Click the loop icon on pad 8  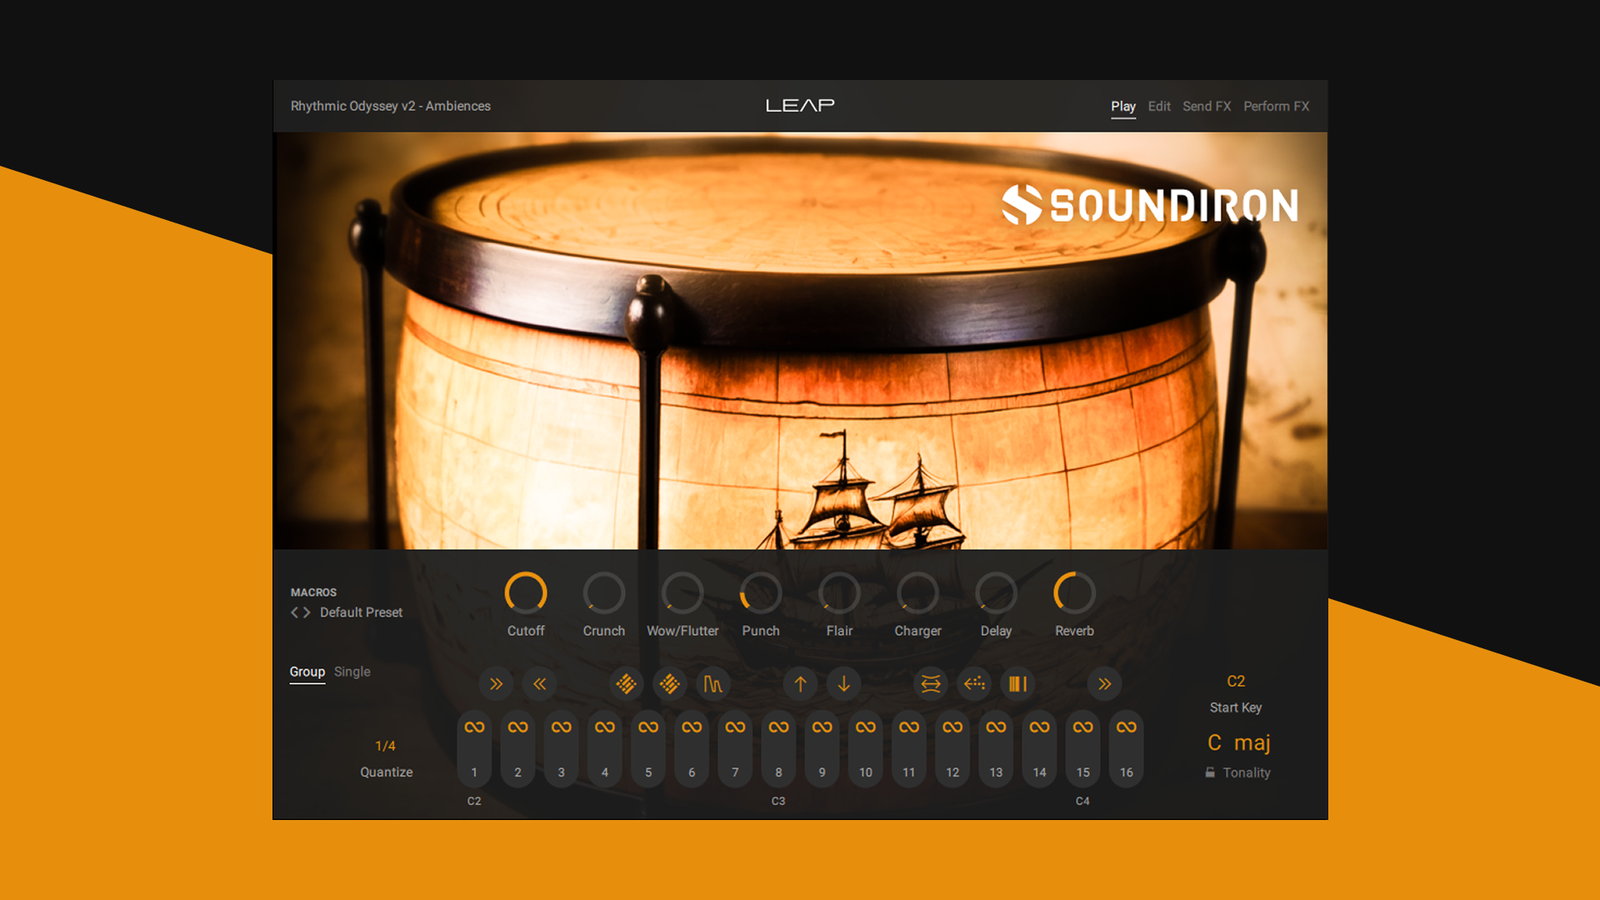(779, 727)
